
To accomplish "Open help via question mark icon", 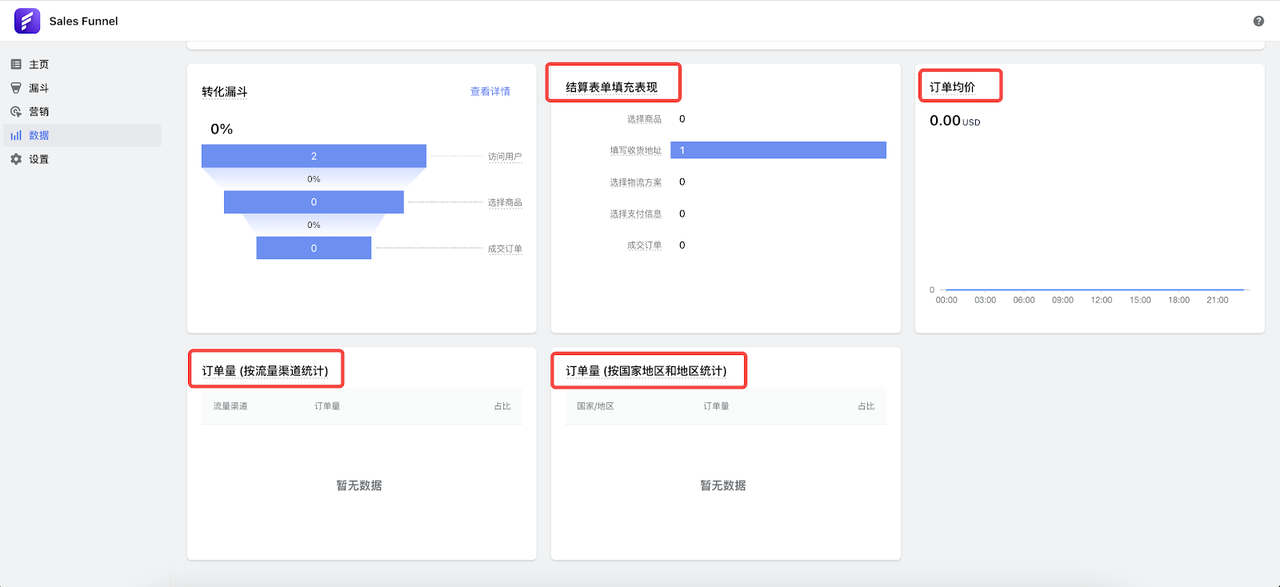I will coord(1258,21).
